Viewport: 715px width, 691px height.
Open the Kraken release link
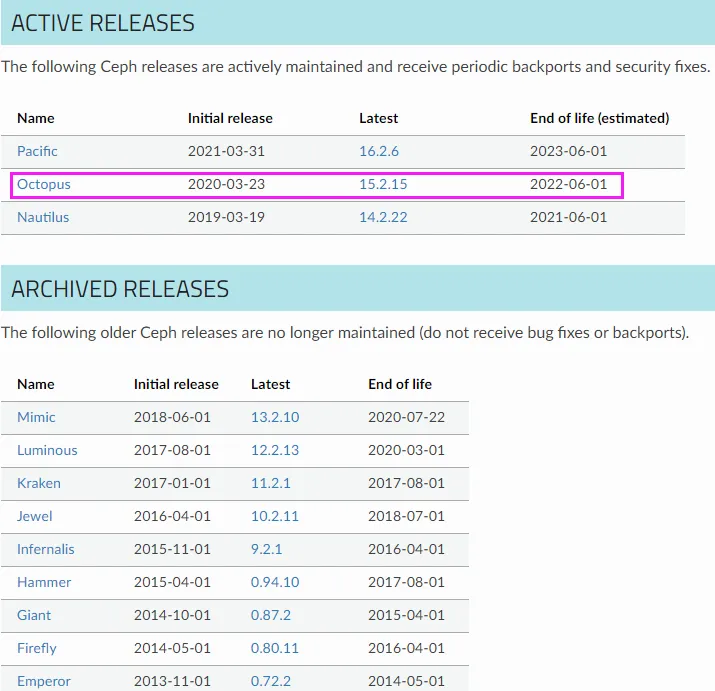[x=39, y=483]
